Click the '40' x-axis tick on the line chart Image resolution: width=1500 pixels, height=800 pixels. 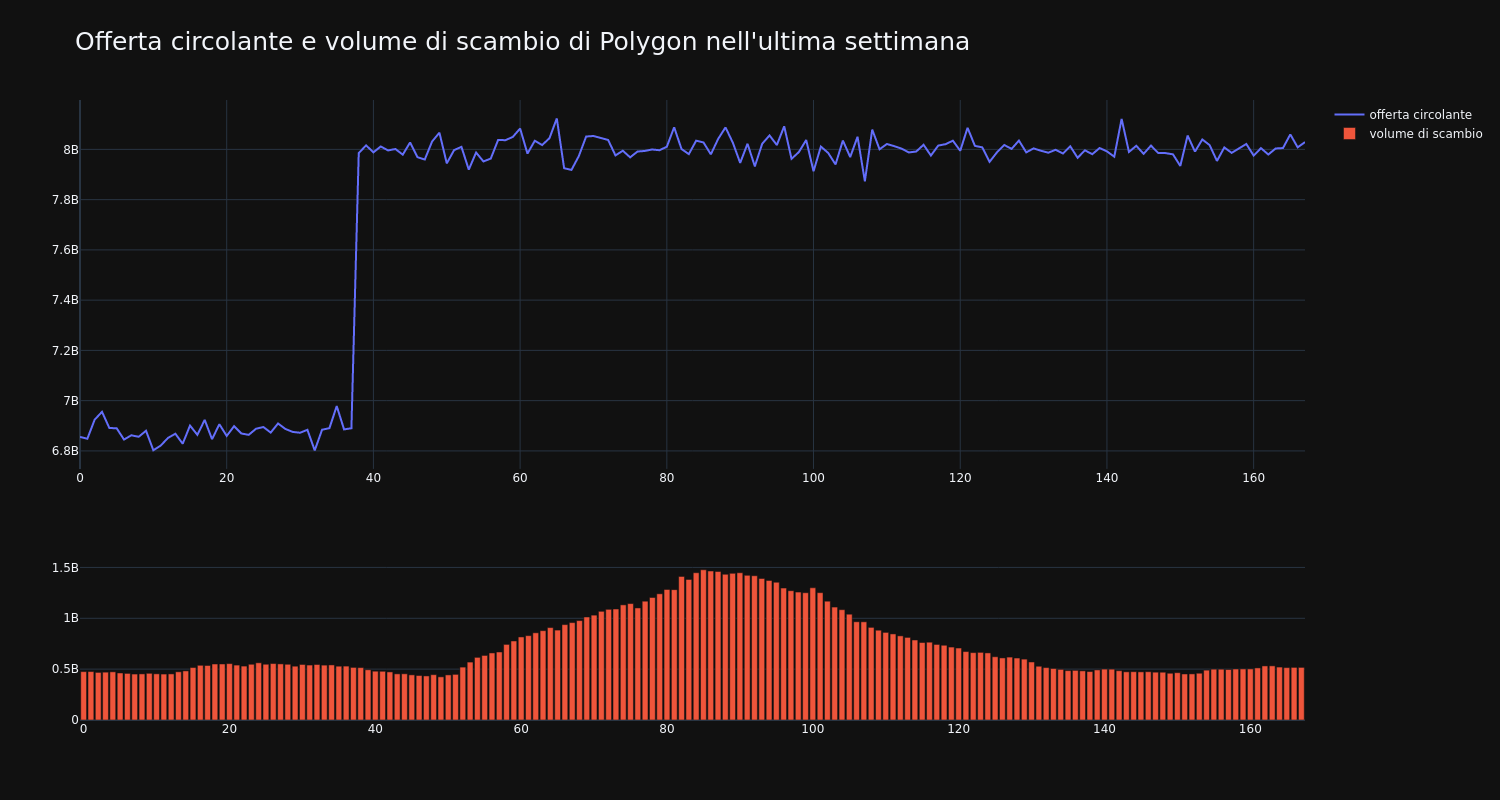[x=373, y=478]
